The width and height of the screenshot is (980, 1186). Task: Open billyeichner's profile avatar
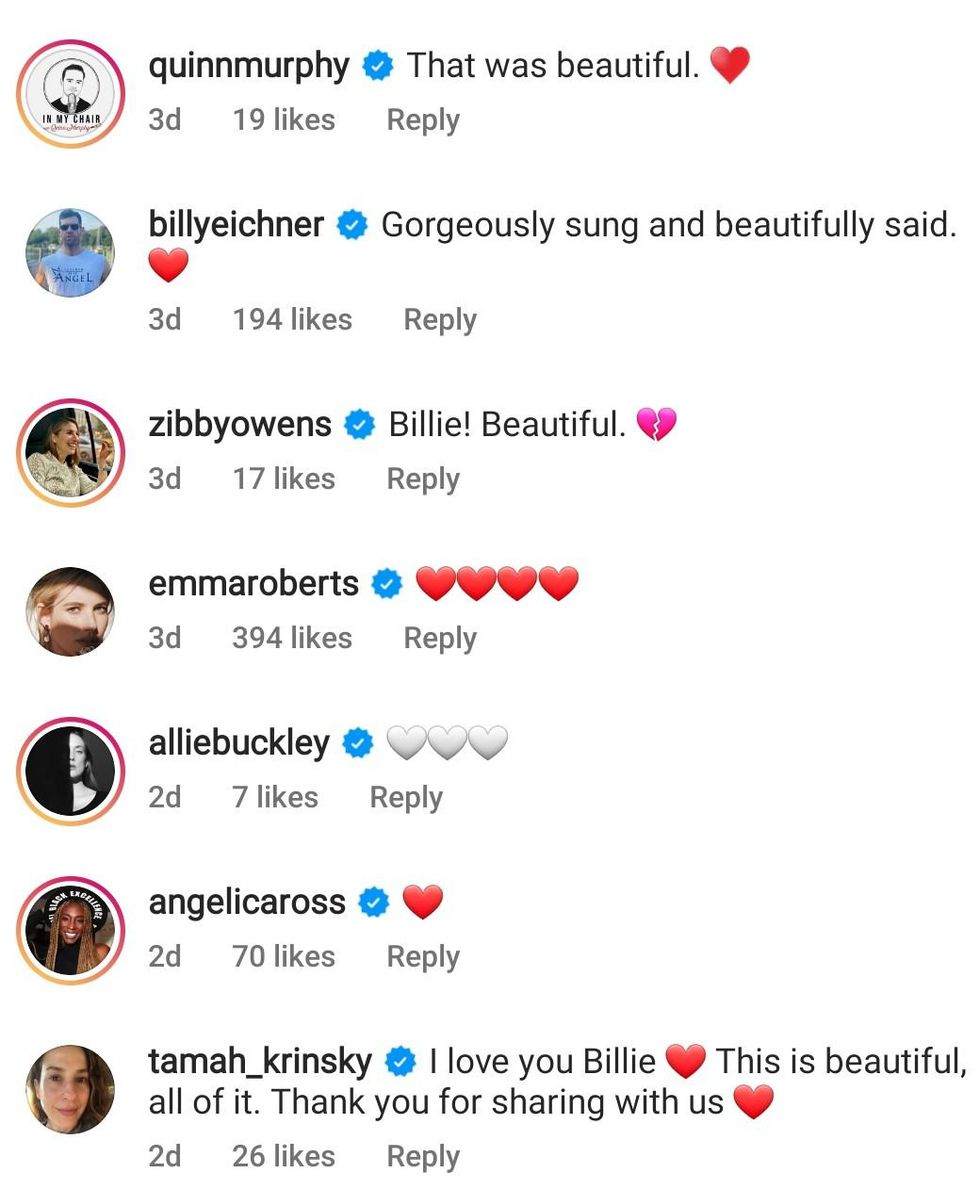point(70,252)
